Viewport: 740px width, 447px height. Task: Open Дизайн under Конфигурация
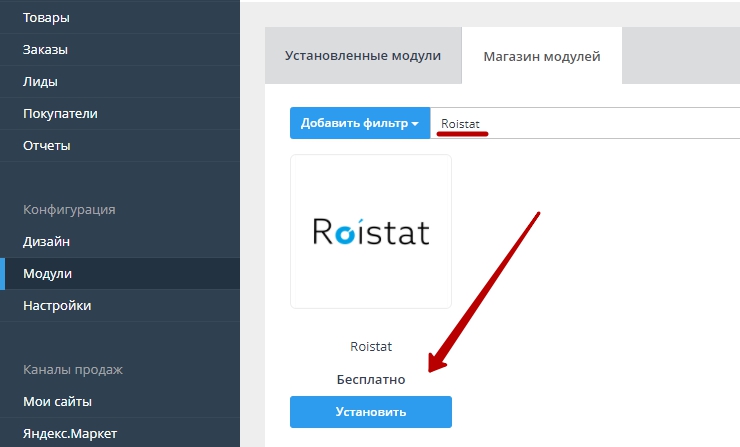(x=46, y=241)
